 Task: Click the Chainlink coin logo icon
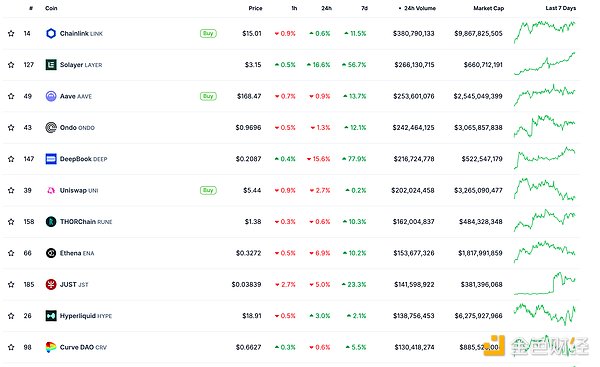[x=51, y=33]
